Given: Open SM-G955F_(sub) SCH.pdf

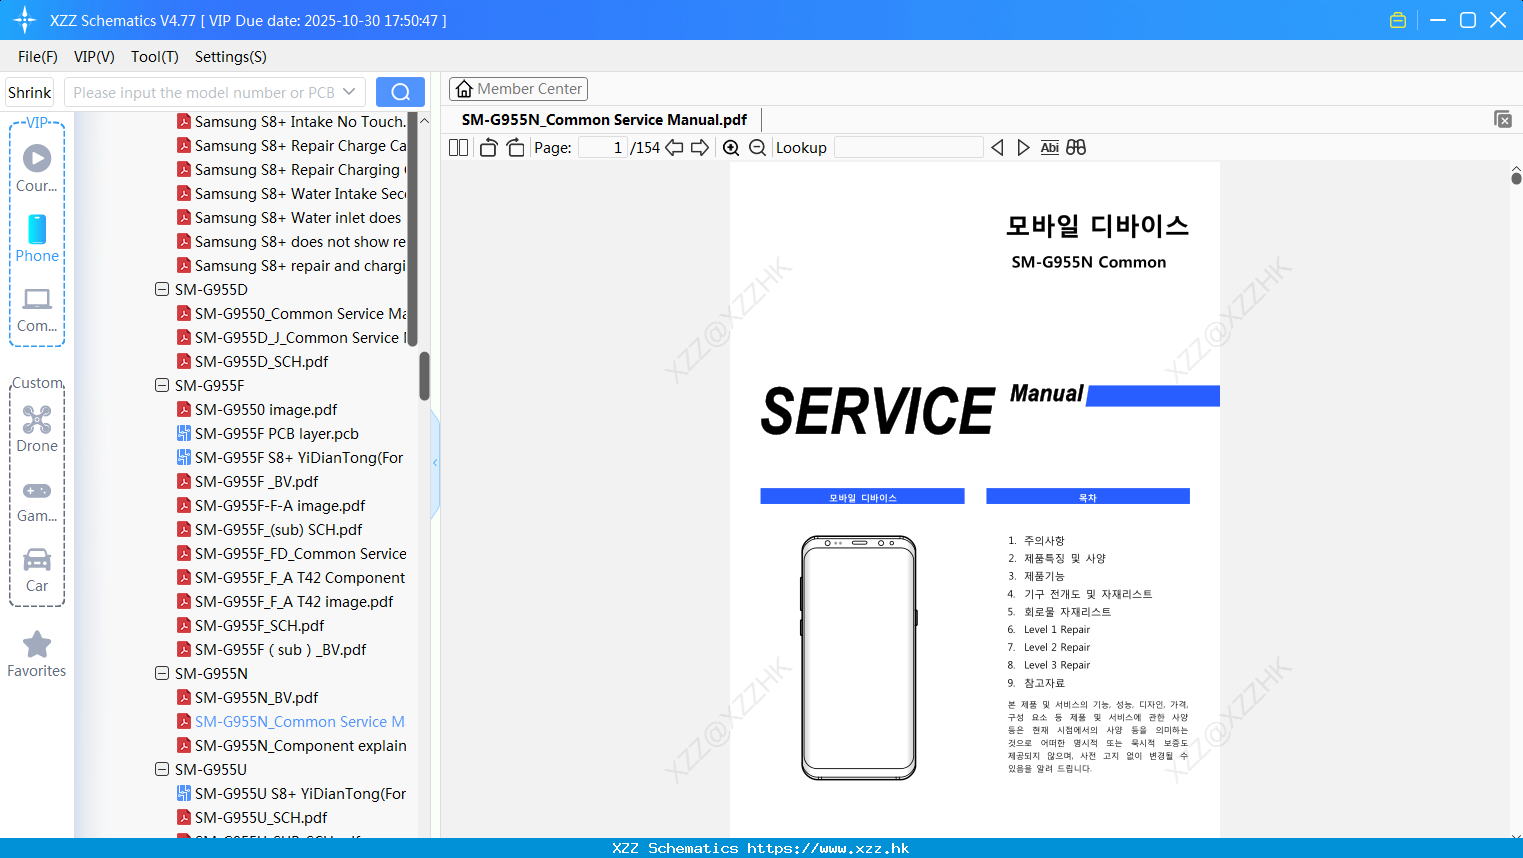Looking at the screenshot, I should pyautogui.click(x=278, y=529).
